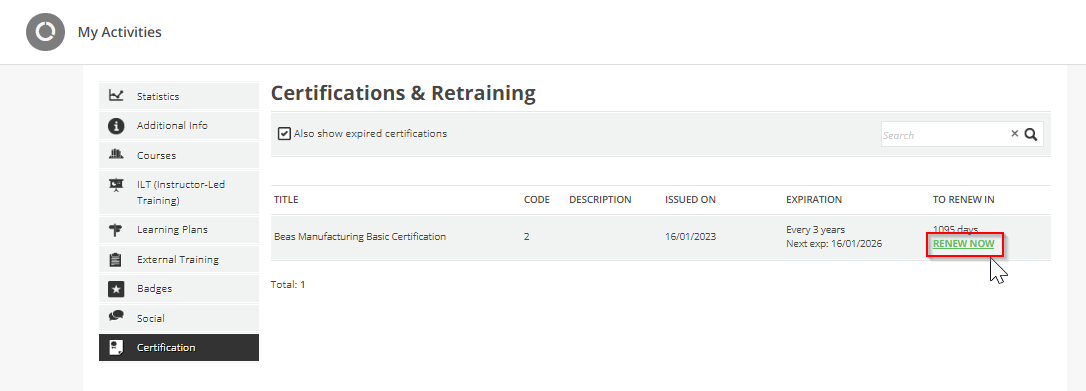Click the Additional Info icon
Screen dimensions: 1086x391
coord(116,125)
